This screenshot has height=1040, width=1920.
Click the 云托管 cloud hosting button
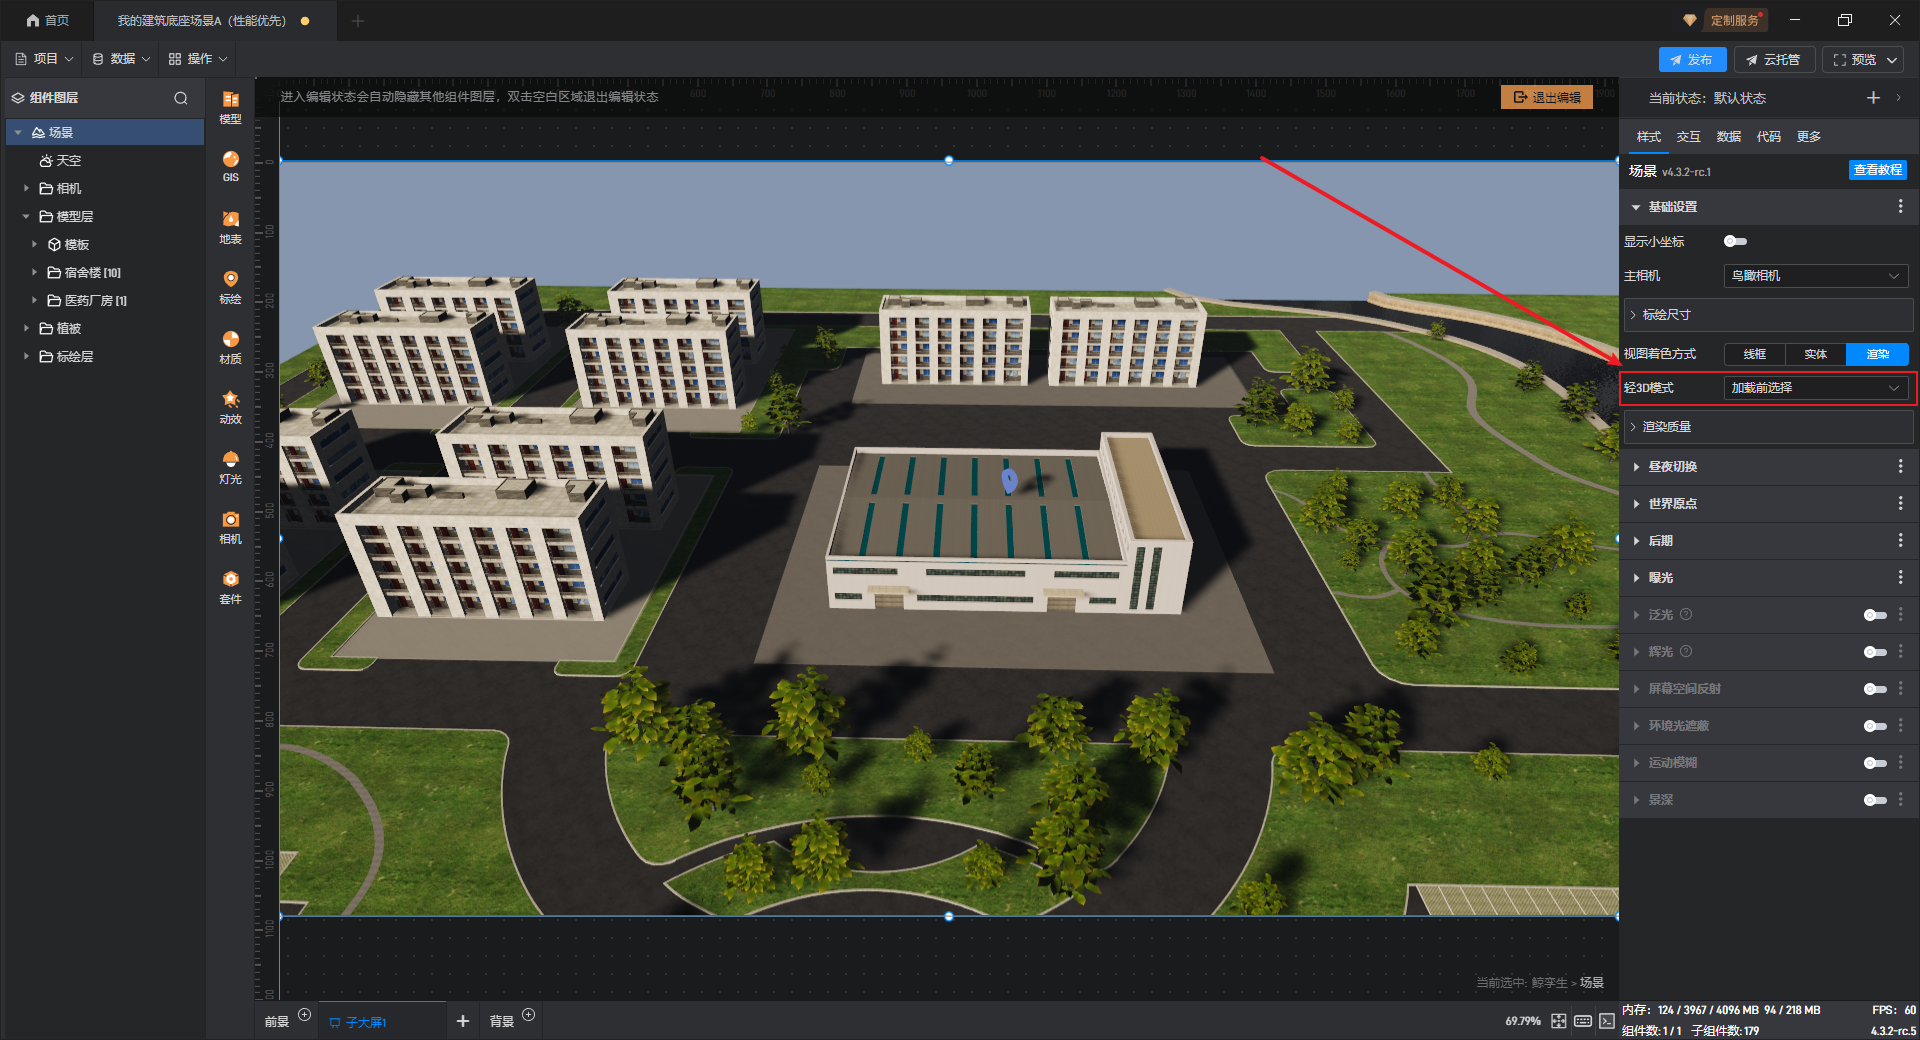tap(1773, 60)
